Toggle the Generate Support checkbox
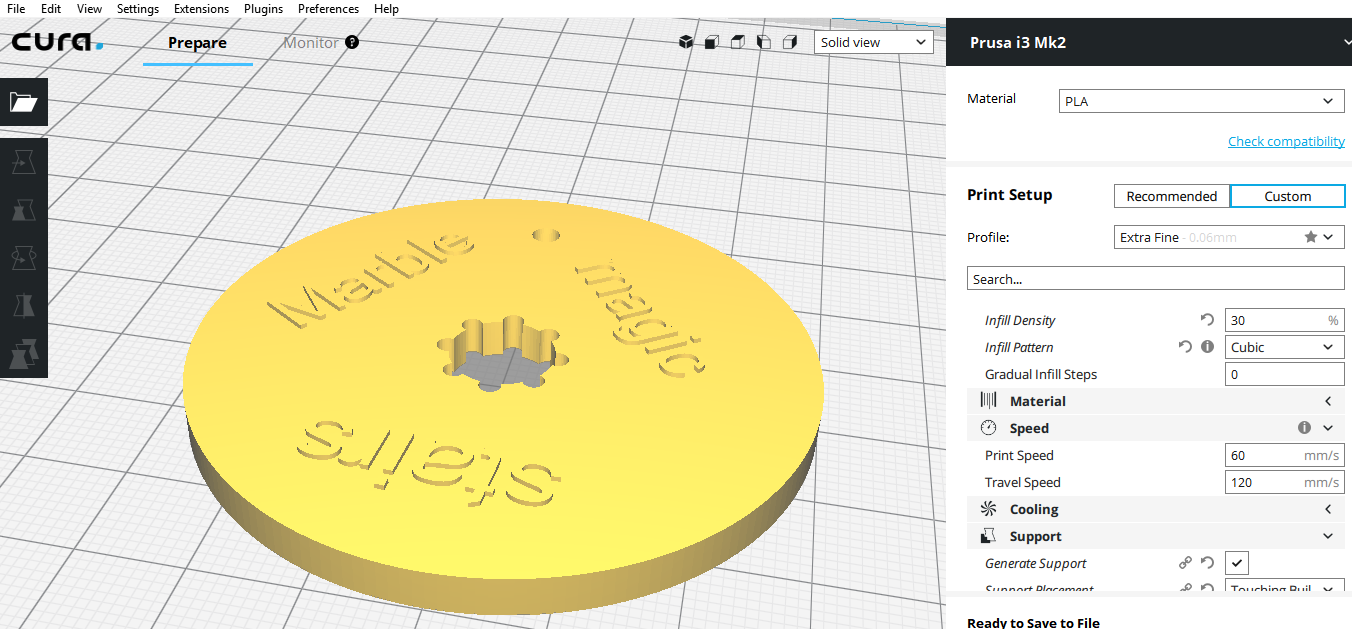 tap(1237, 563)
